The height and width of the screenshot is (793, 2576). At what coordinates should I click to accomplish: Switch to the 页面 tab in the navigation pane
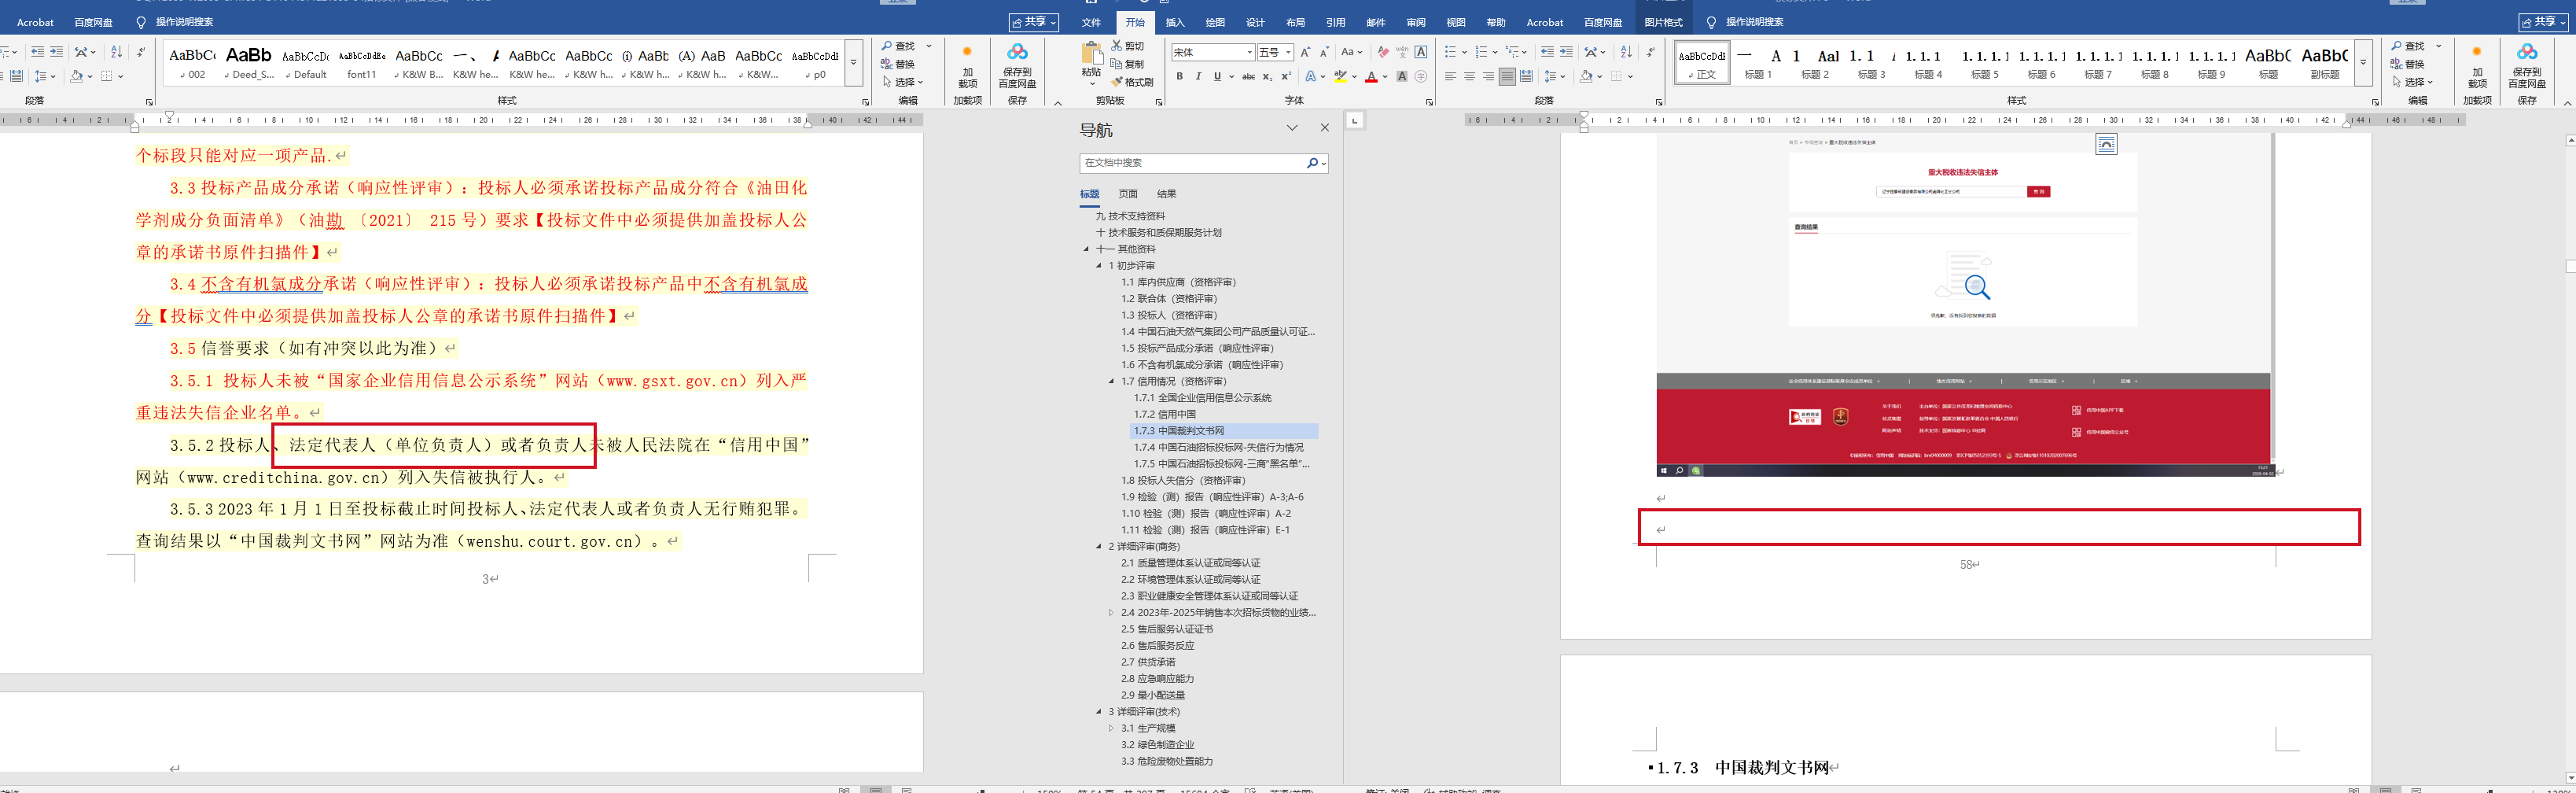(1128, 194)
